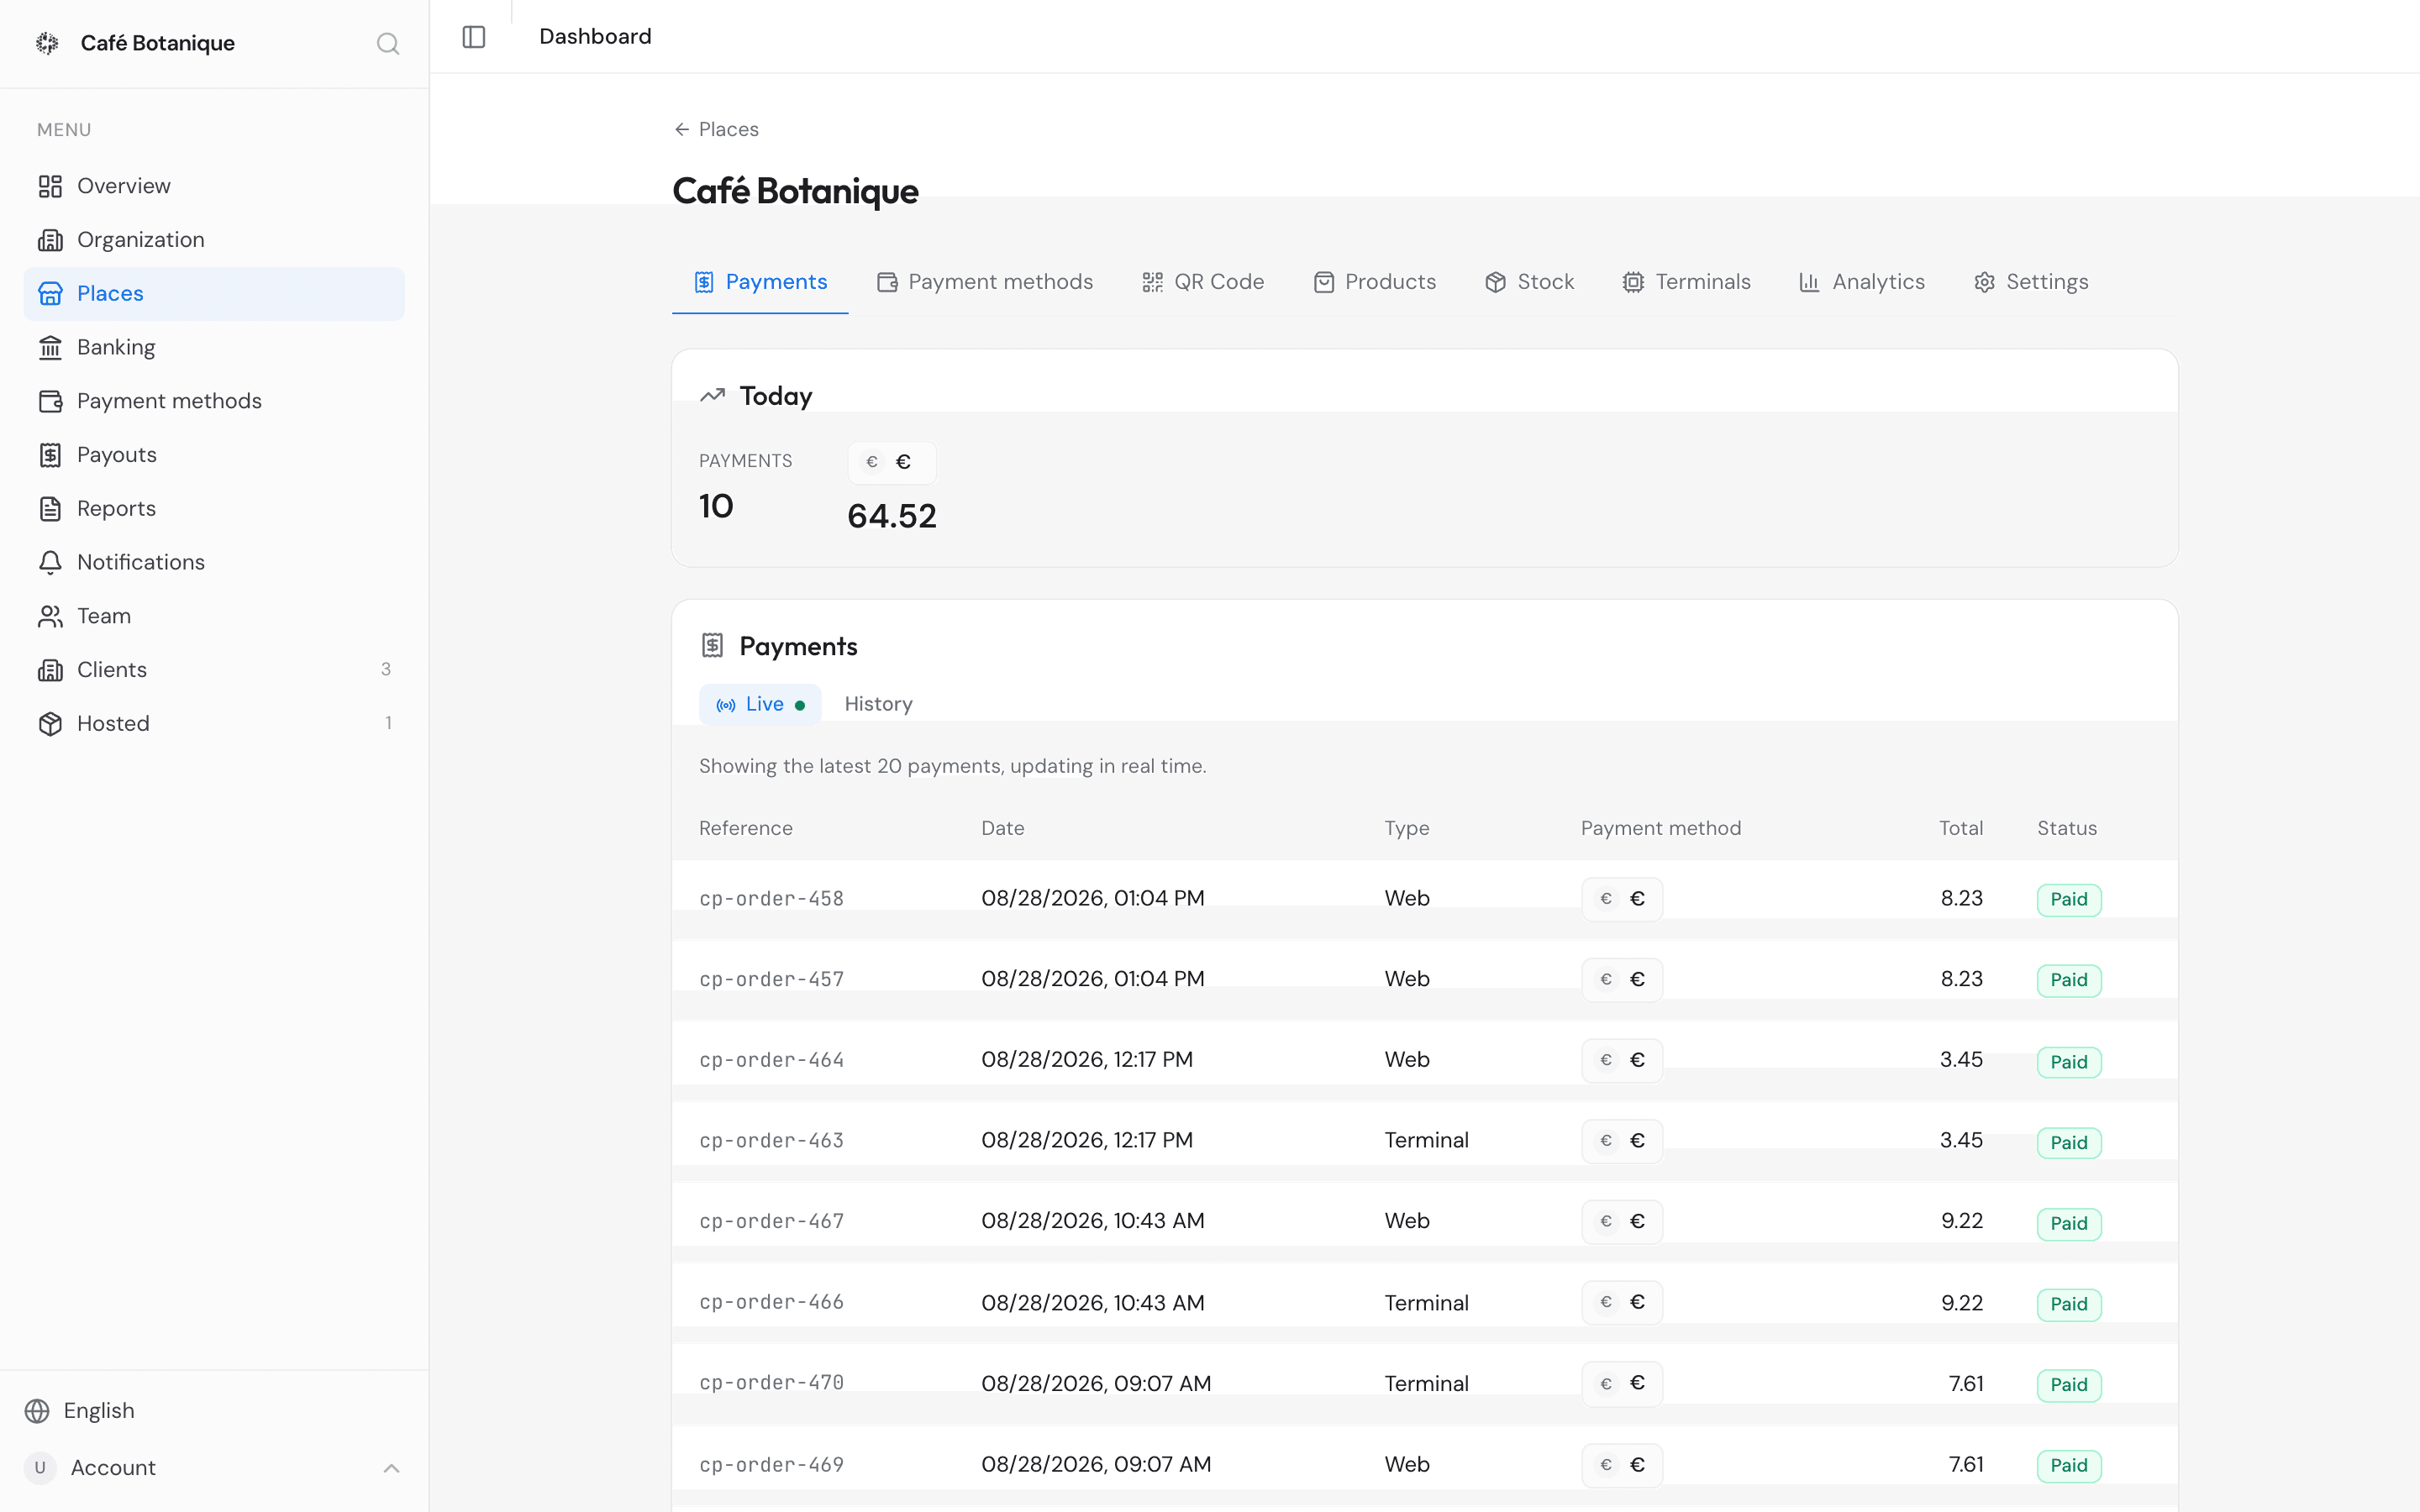Click the cp-order-458 reference
Image resolution: width=2420 pixels, height=1512 pixels.
point(771,899)
